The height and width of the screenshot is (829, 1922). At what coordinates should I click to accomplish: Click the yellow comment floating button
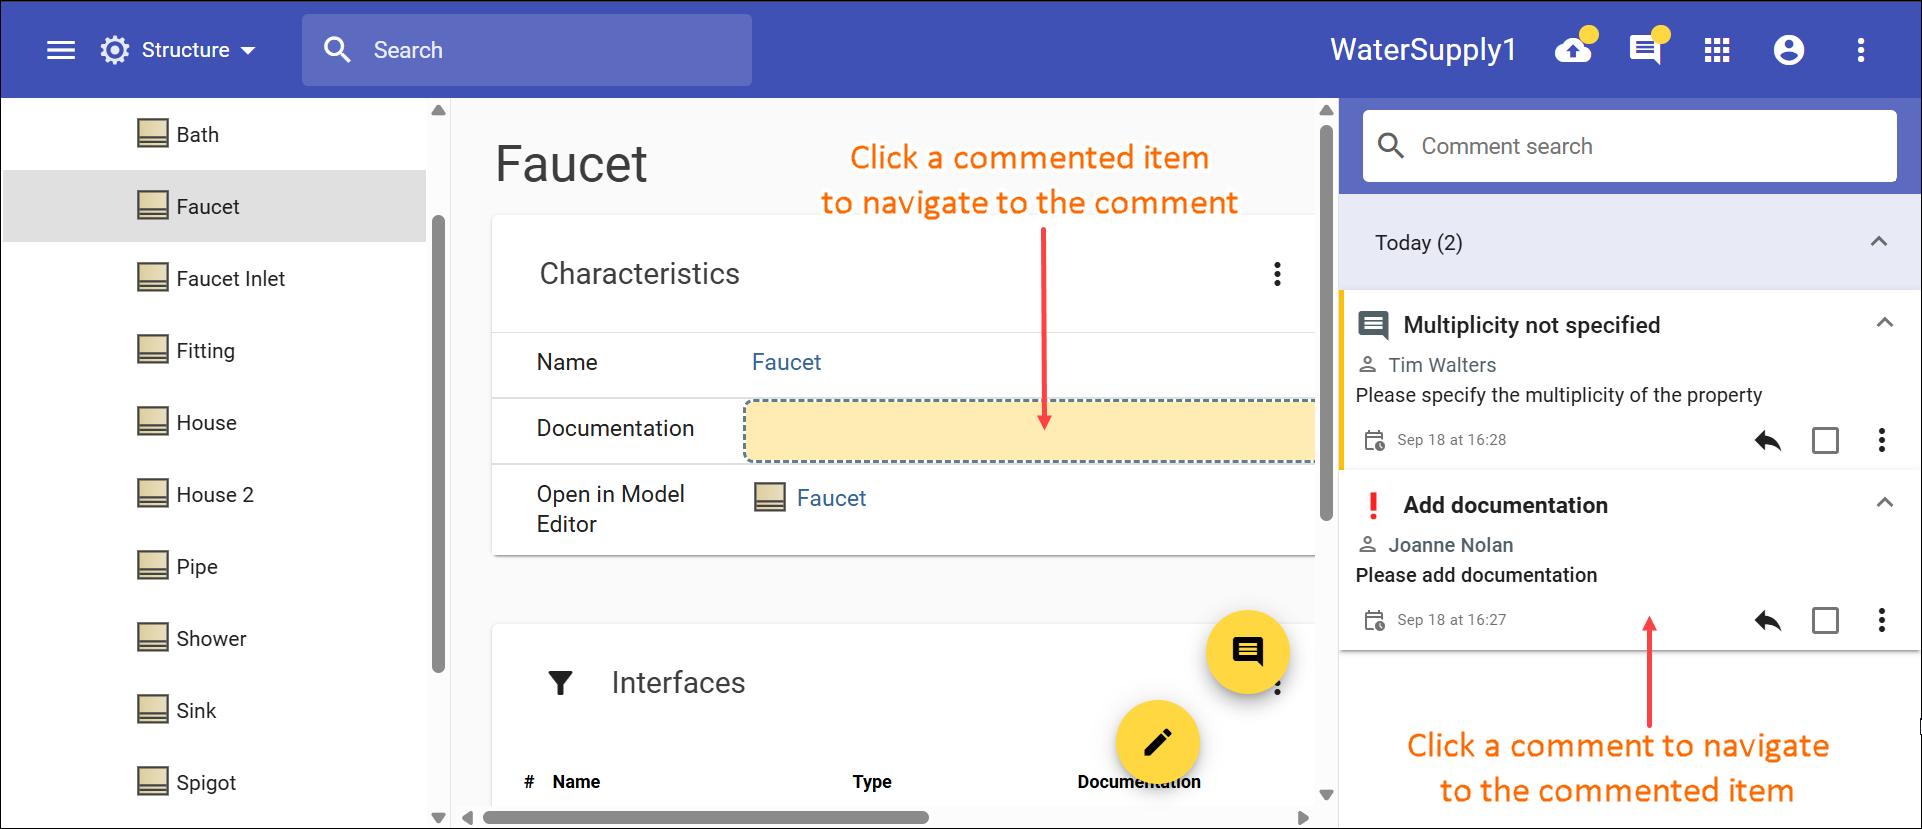click(1247, 652)
